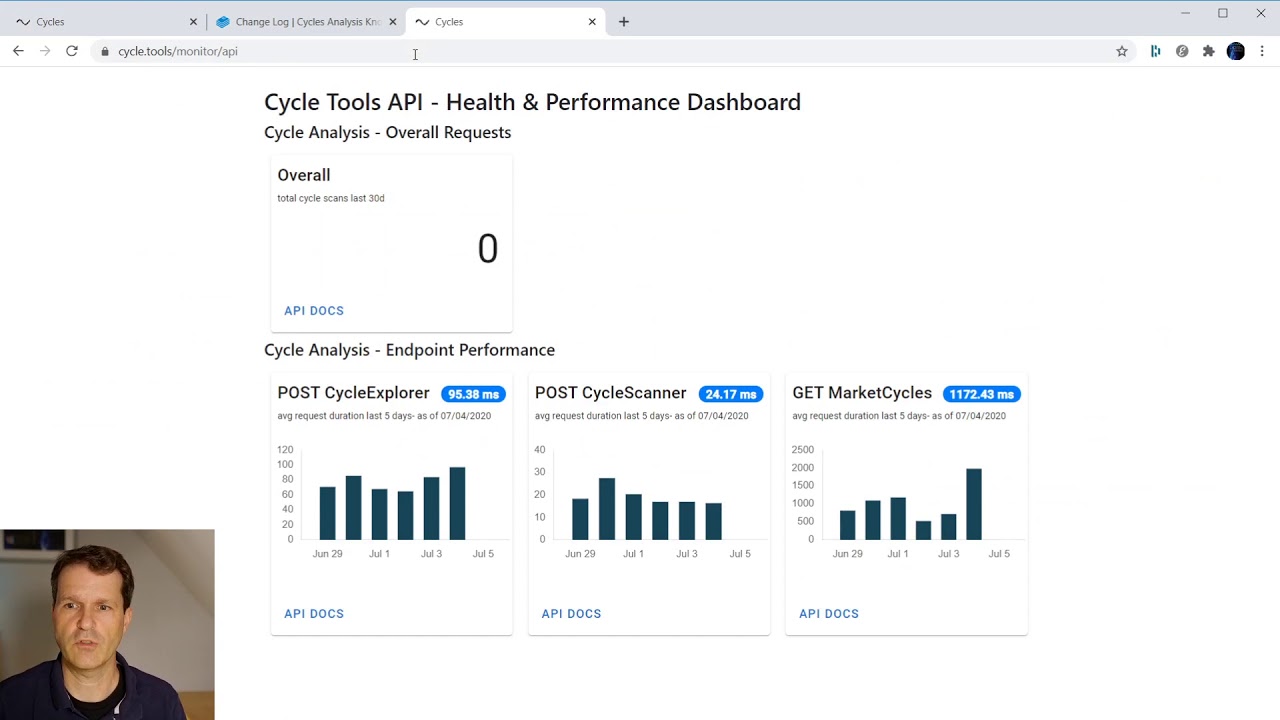Open API DOCS link in Overall card
The image size is (1280, 720).
tap(314, 311)
